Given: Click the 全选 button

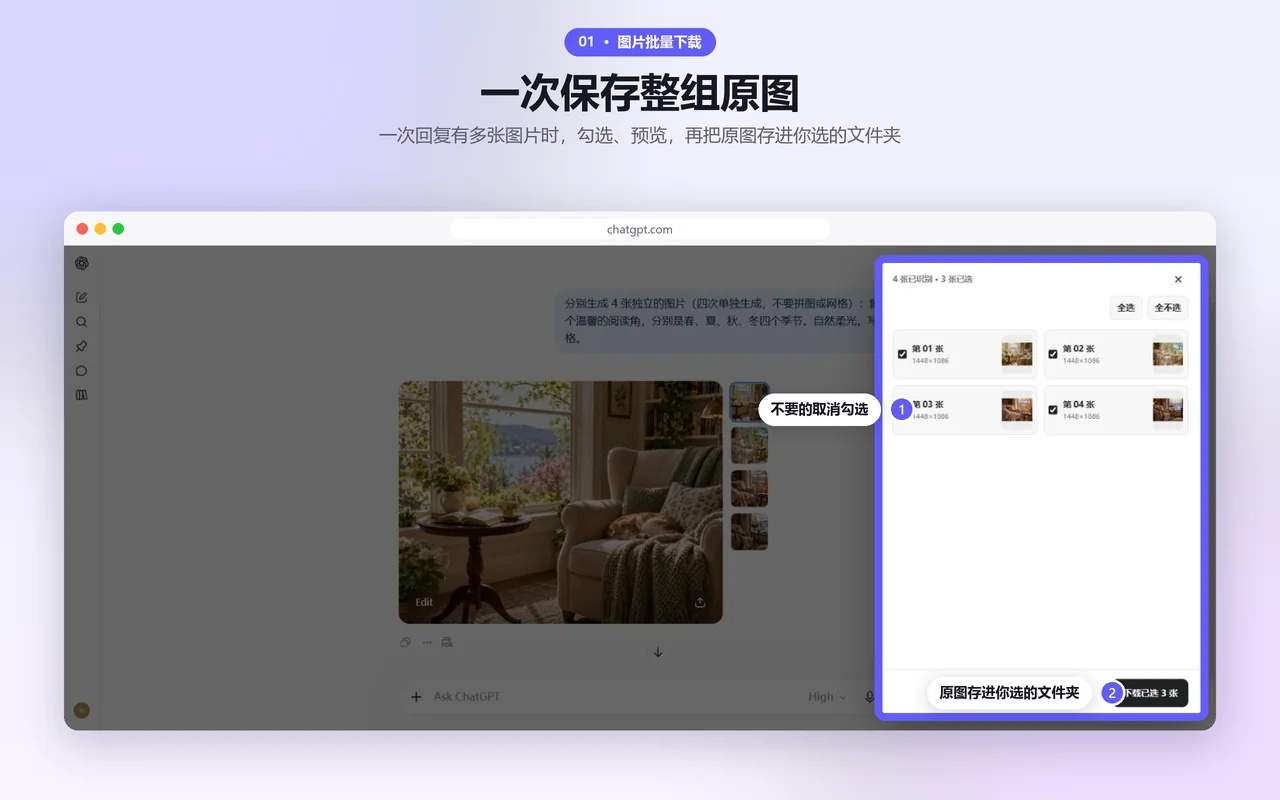Looking at the screenshot, I should [x=1126, y=308].
